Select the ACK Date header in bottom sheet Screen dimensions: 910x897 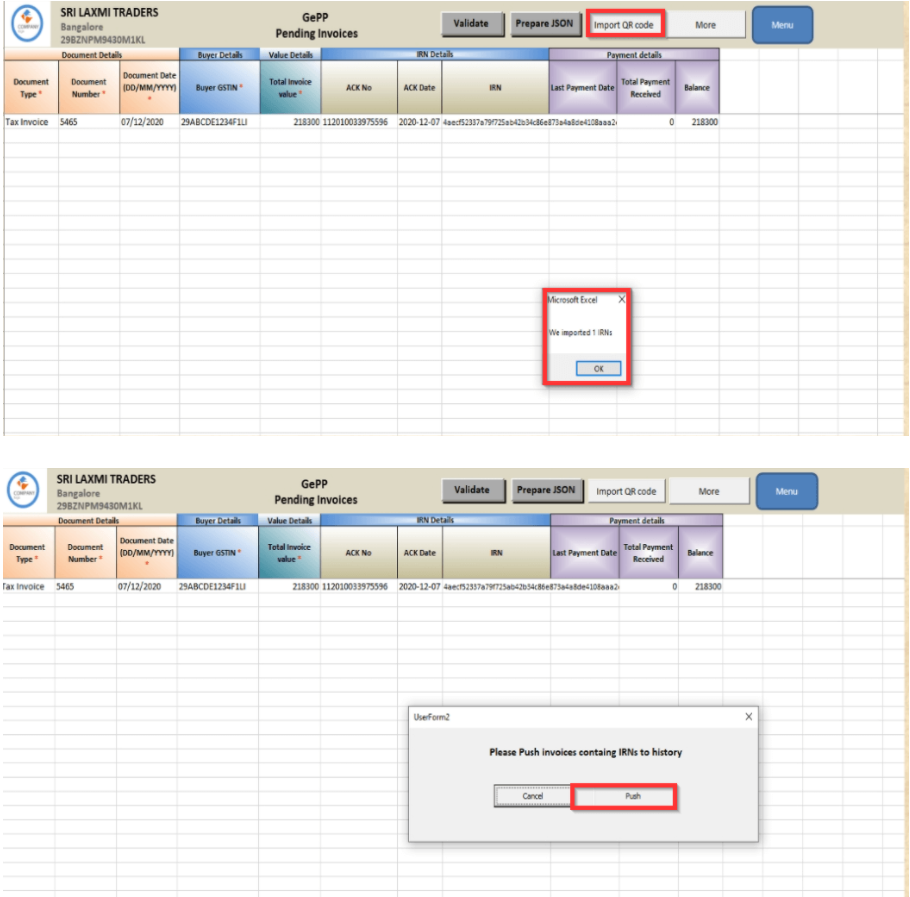[x=420, y=552]
